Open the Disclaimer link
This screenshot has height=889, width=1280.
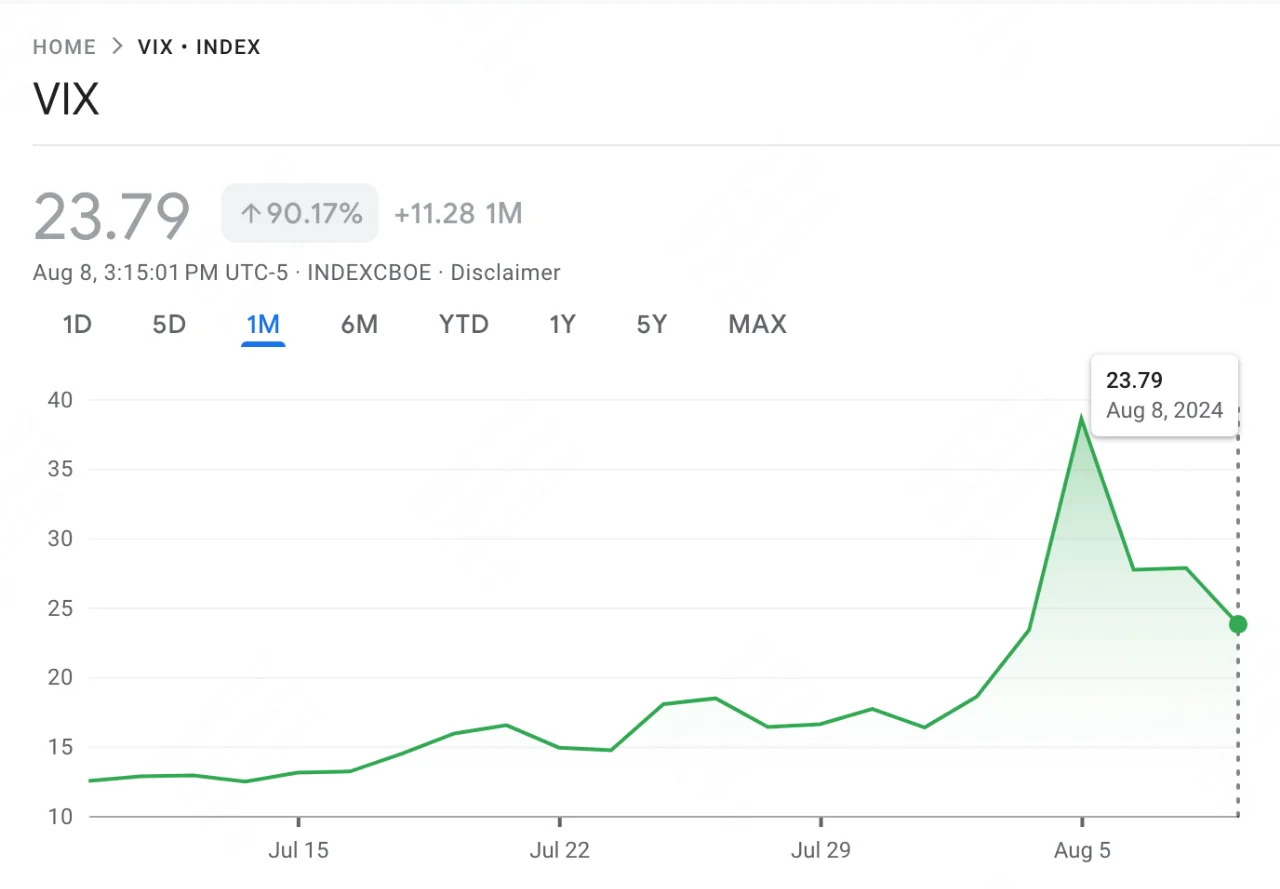pos(505,272)
